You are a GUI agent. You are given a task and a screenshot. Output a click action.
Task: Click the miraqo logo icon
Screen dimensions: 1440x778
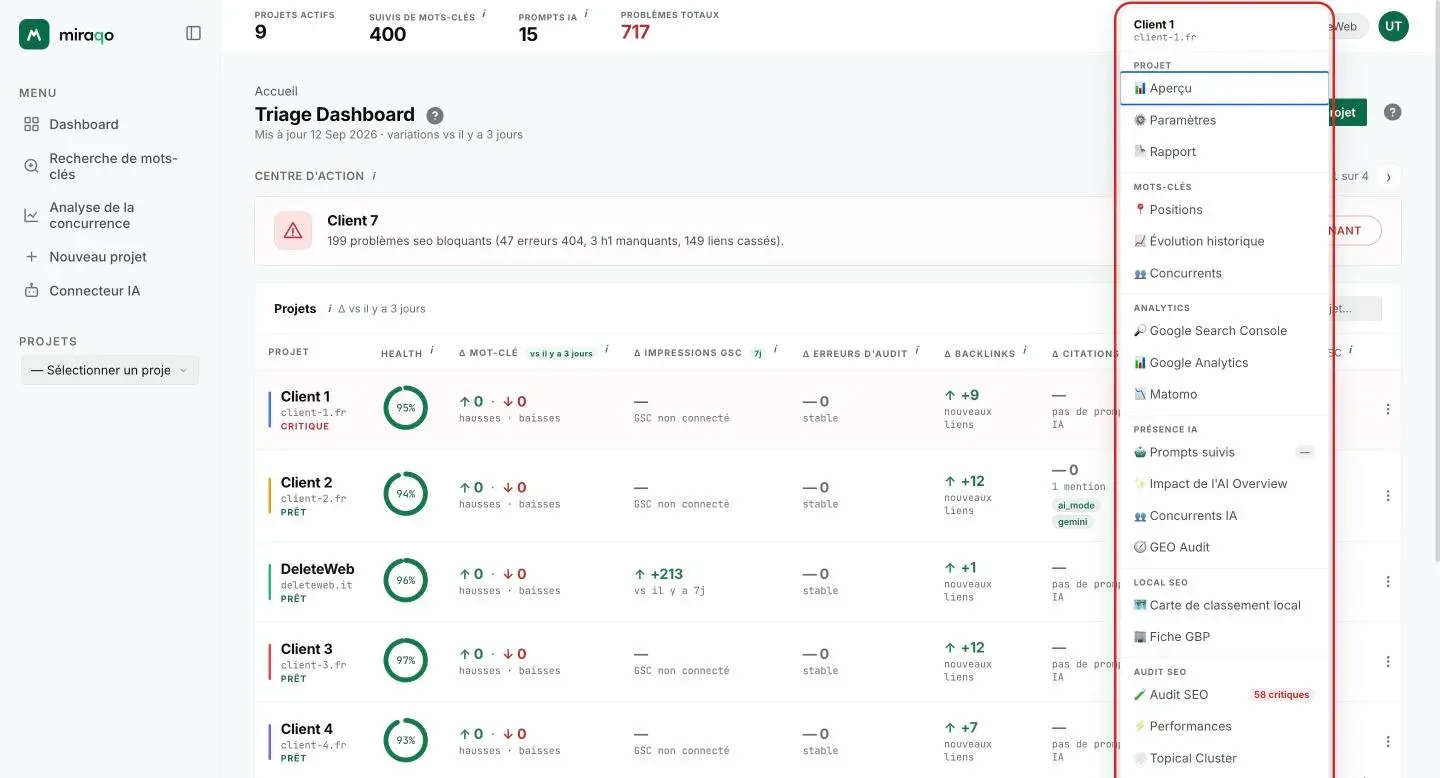point(34,34)
